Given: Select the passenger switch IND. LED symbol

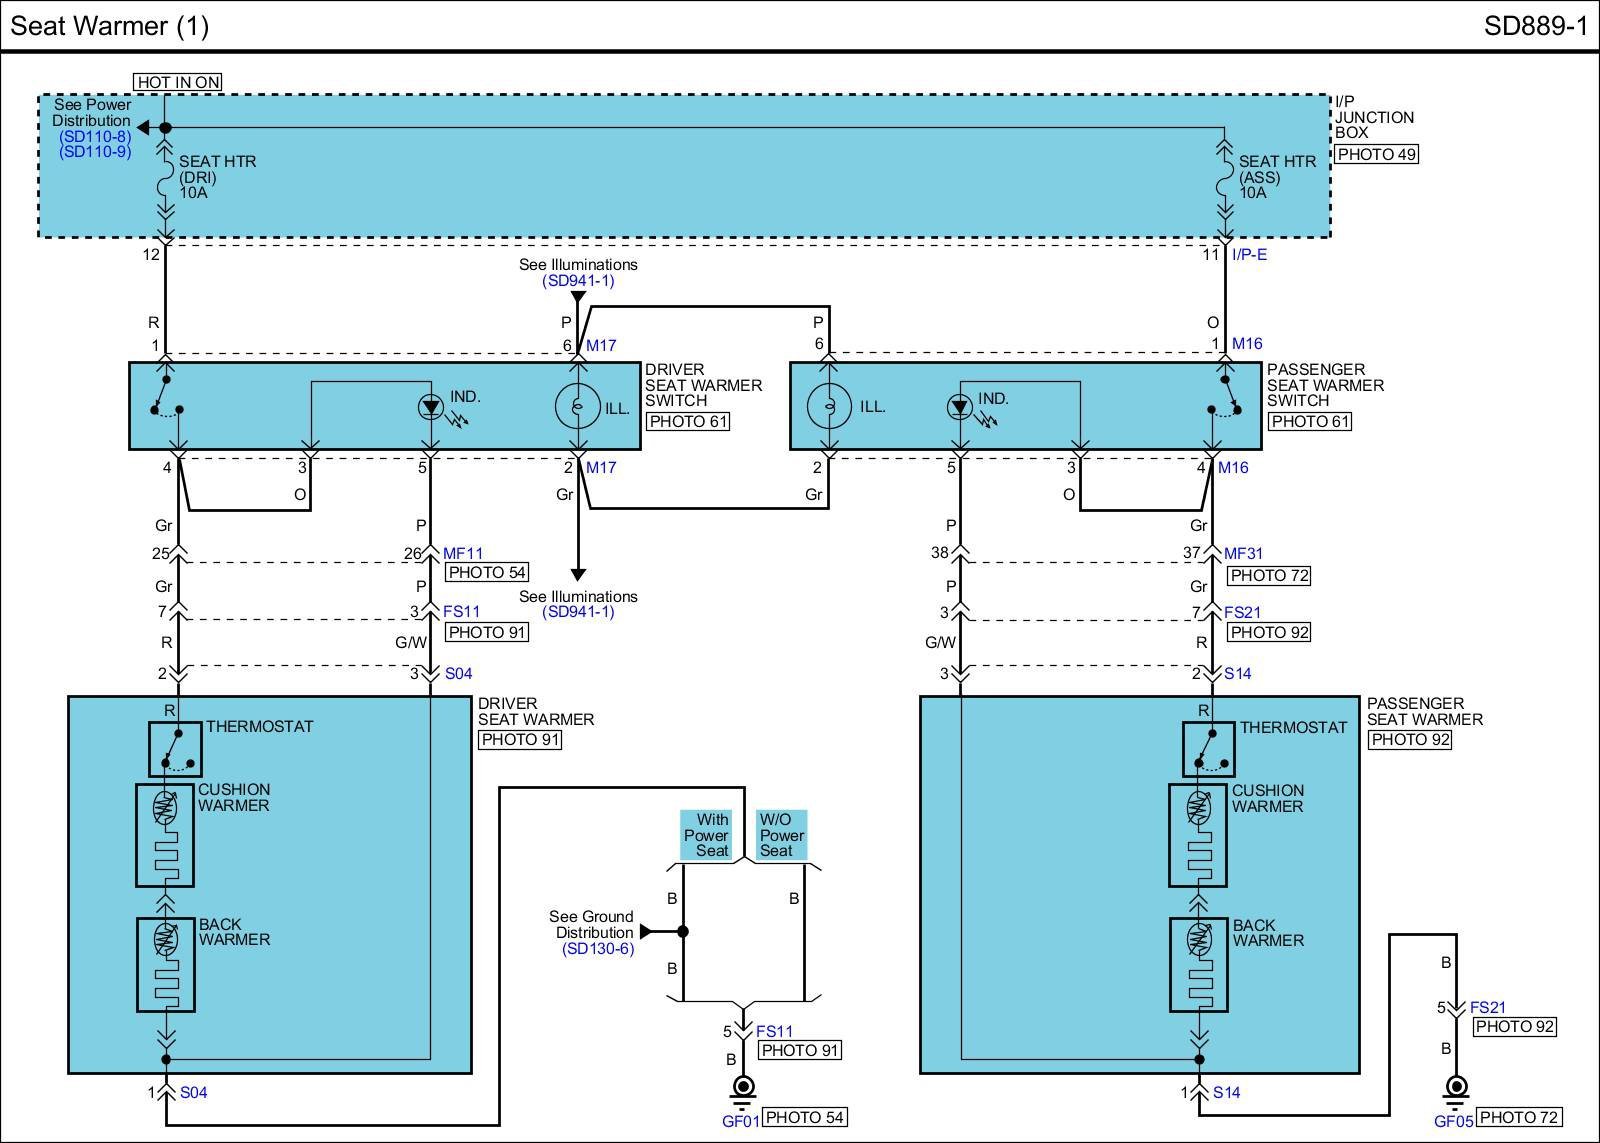Looking at the screenshot, I should coord(959,407).
